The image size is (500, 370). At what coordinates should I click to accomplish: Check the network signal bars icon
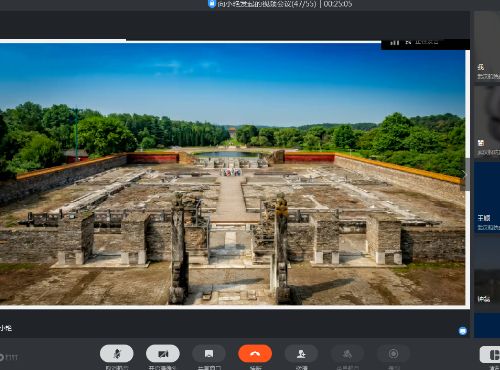395,42
